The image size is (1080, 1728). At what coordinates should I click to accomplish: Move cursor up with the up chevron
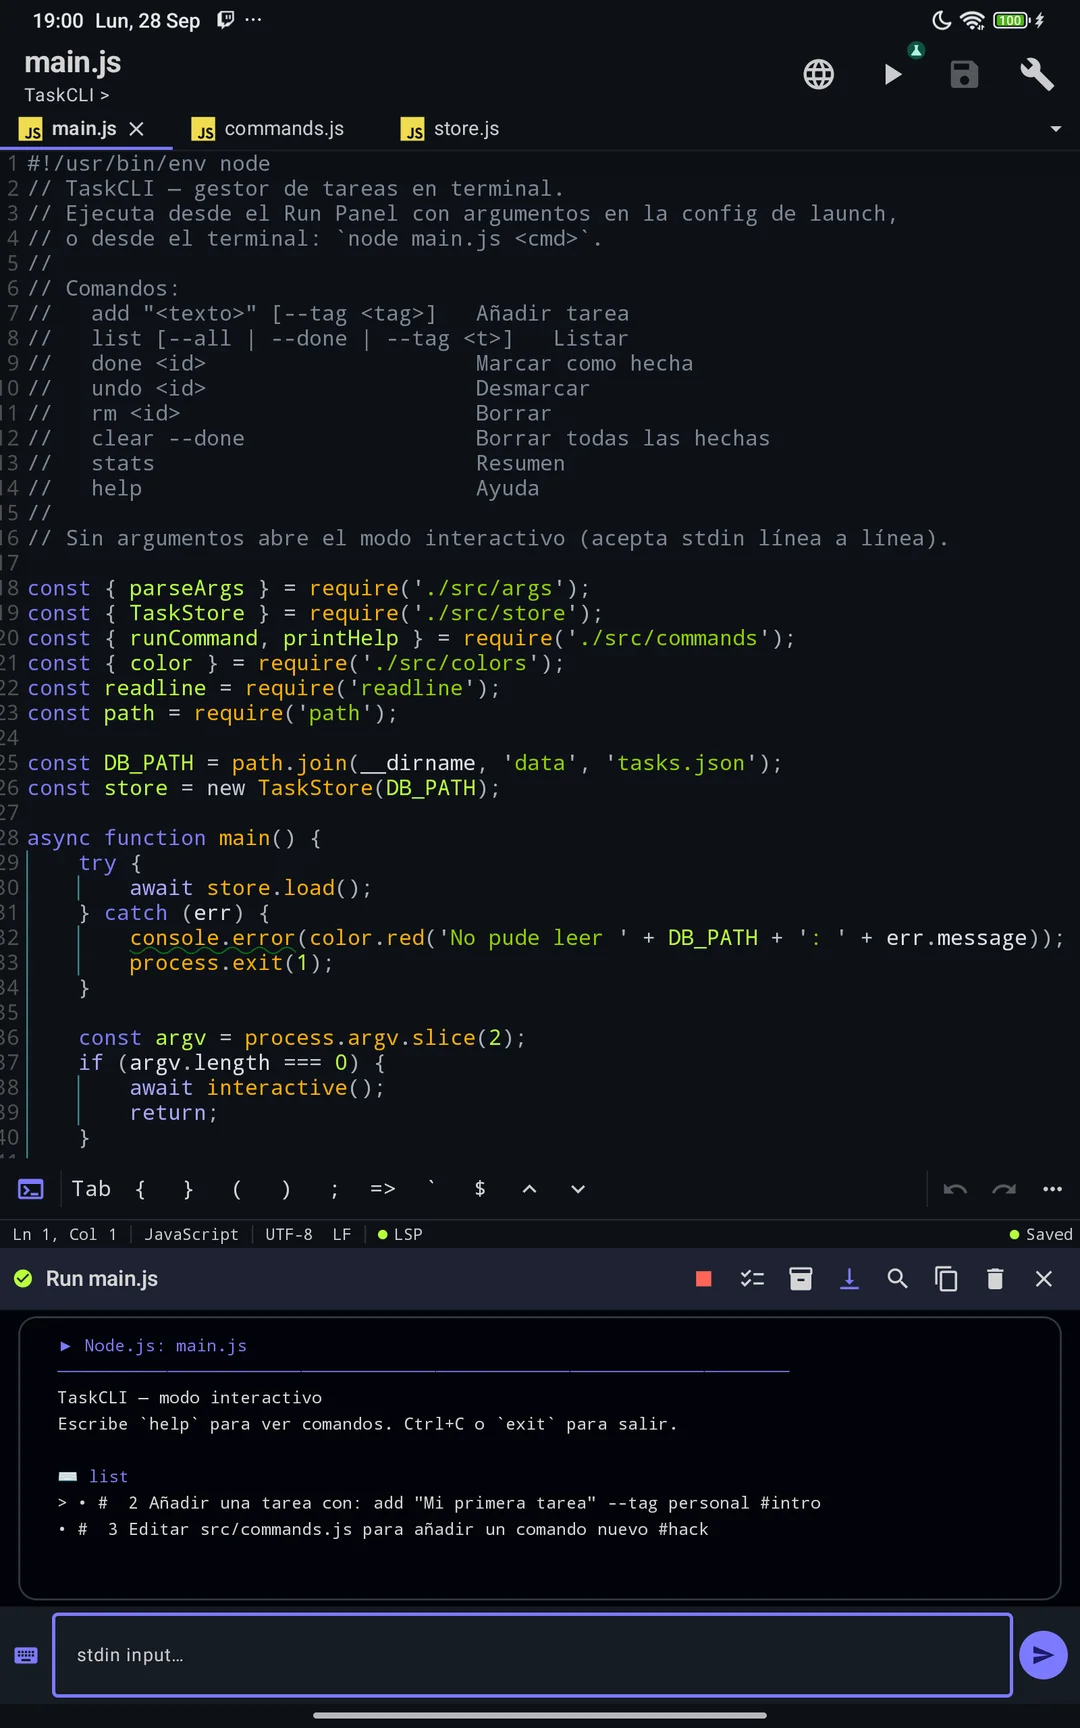click(529, 1189)
